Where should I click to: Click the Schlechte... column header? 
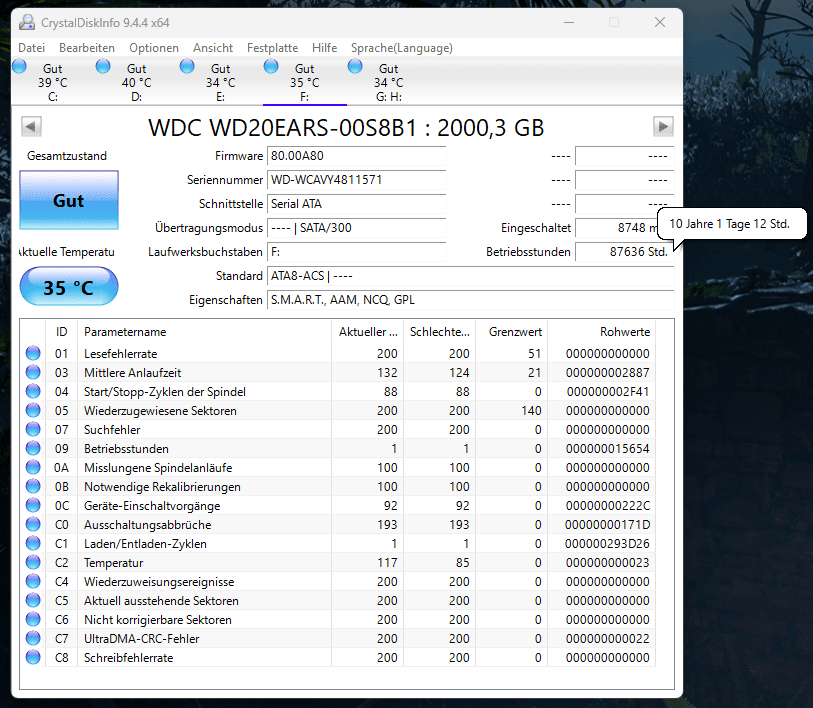pyautogui.click(x=440, y=332)
